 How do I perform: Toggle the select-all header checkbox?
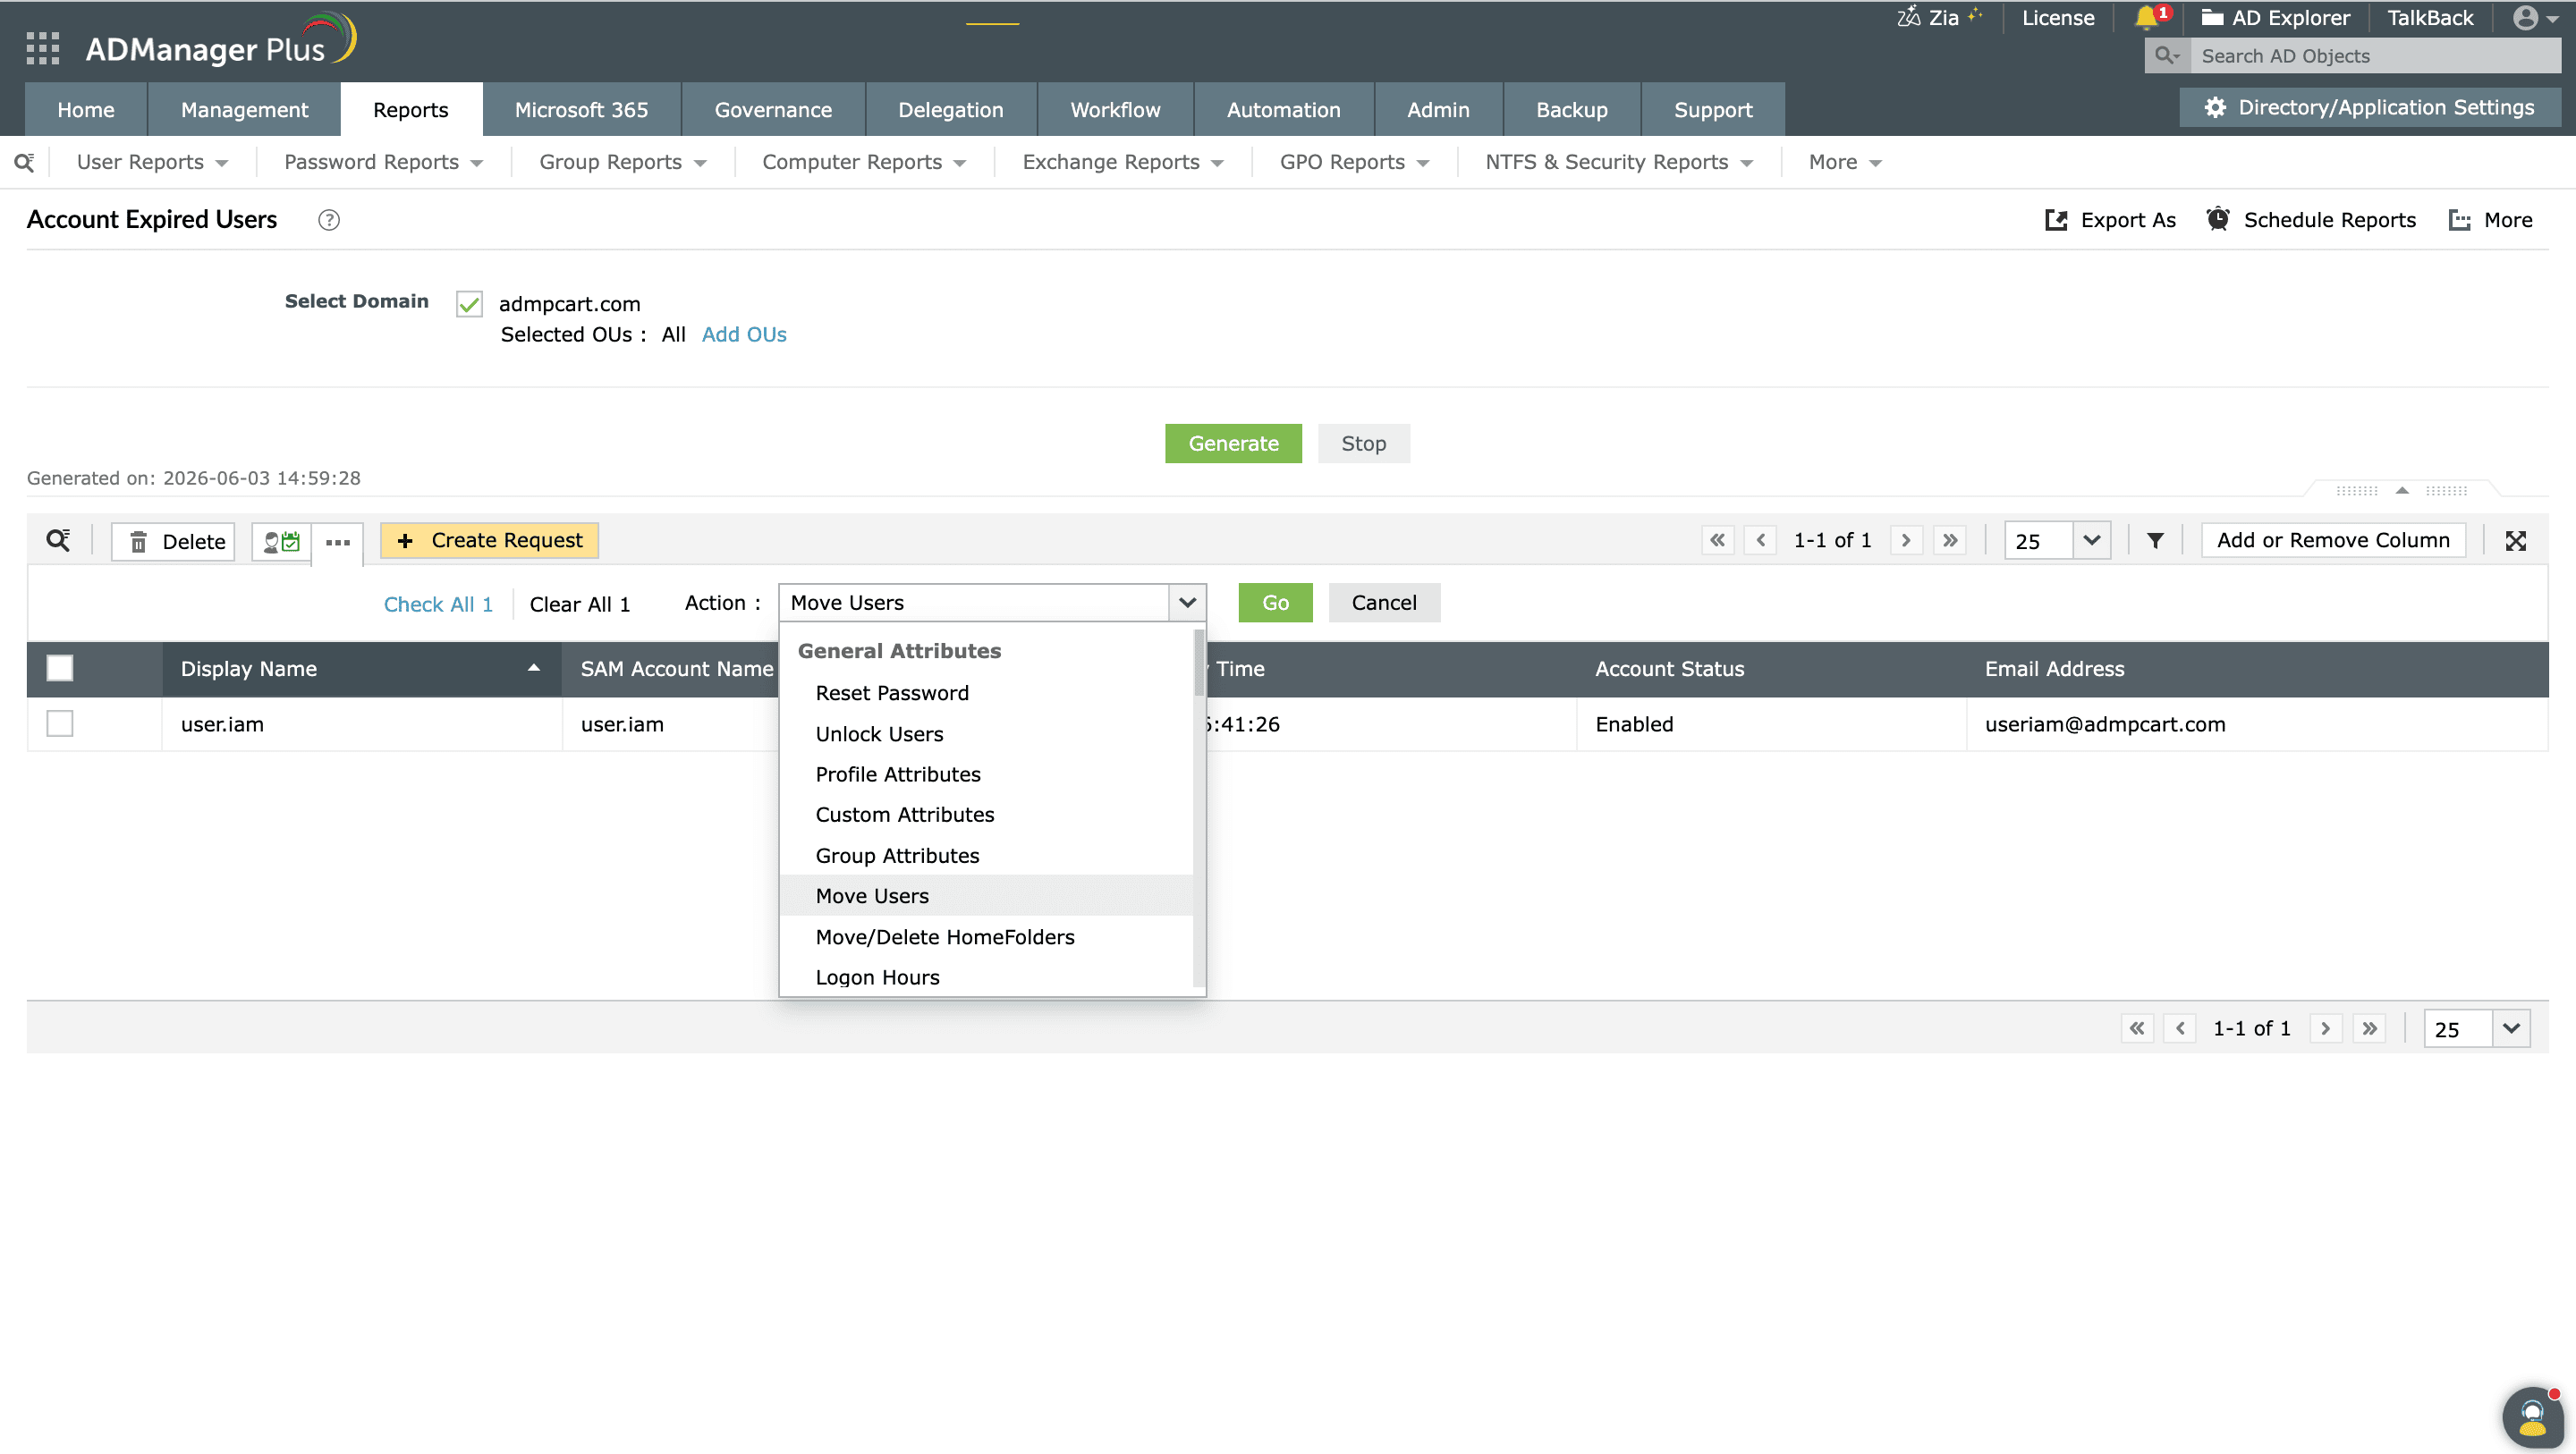60,668
